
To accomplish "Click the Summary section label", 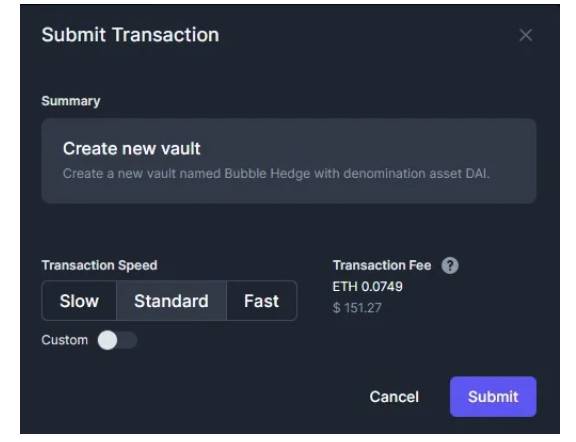I will (x=71, y=101).
